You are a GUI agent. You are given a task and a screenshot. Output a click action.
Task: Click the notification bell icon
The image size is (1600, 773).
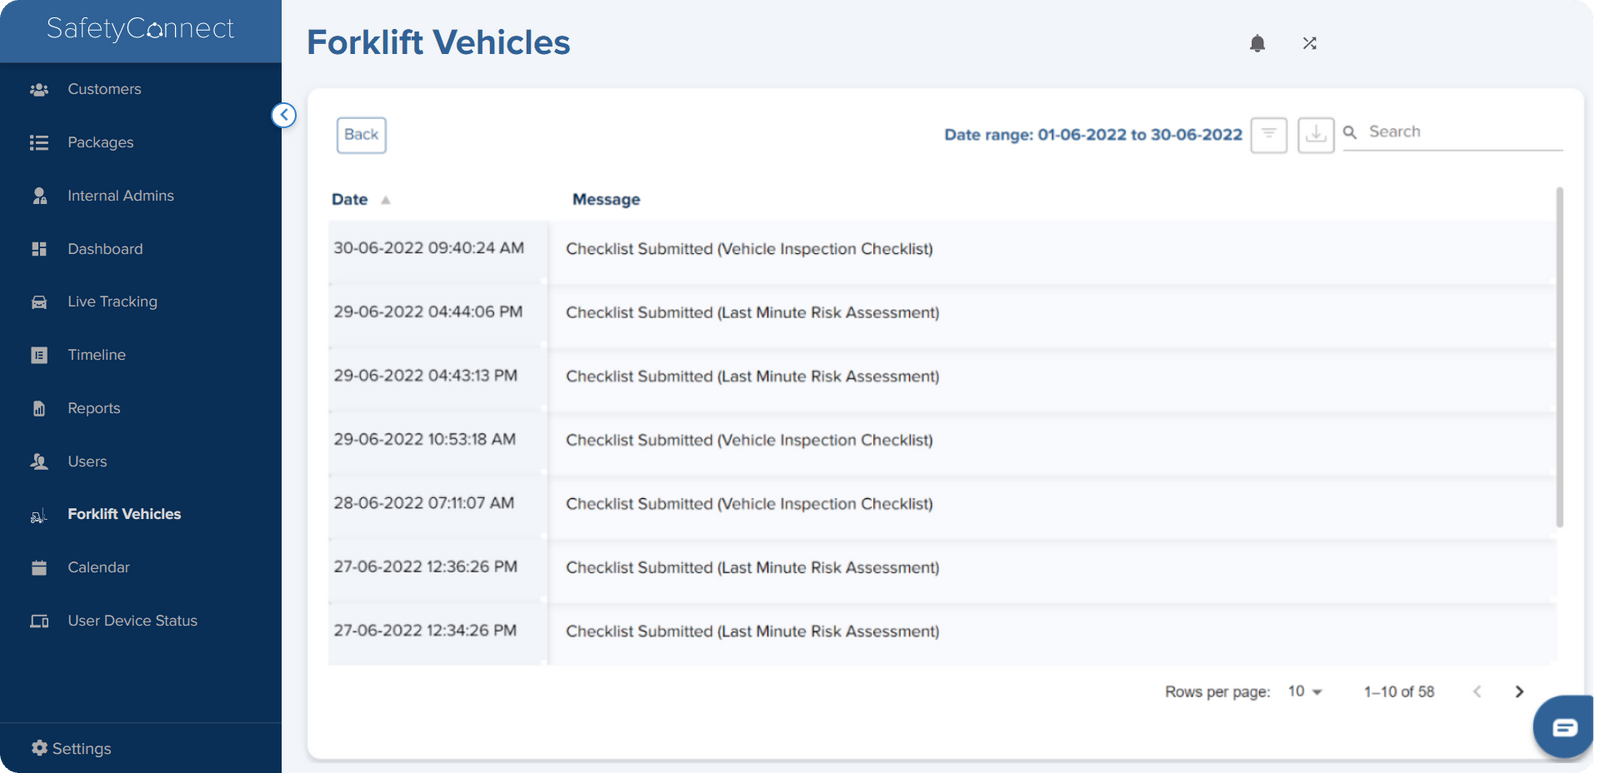1257,43
